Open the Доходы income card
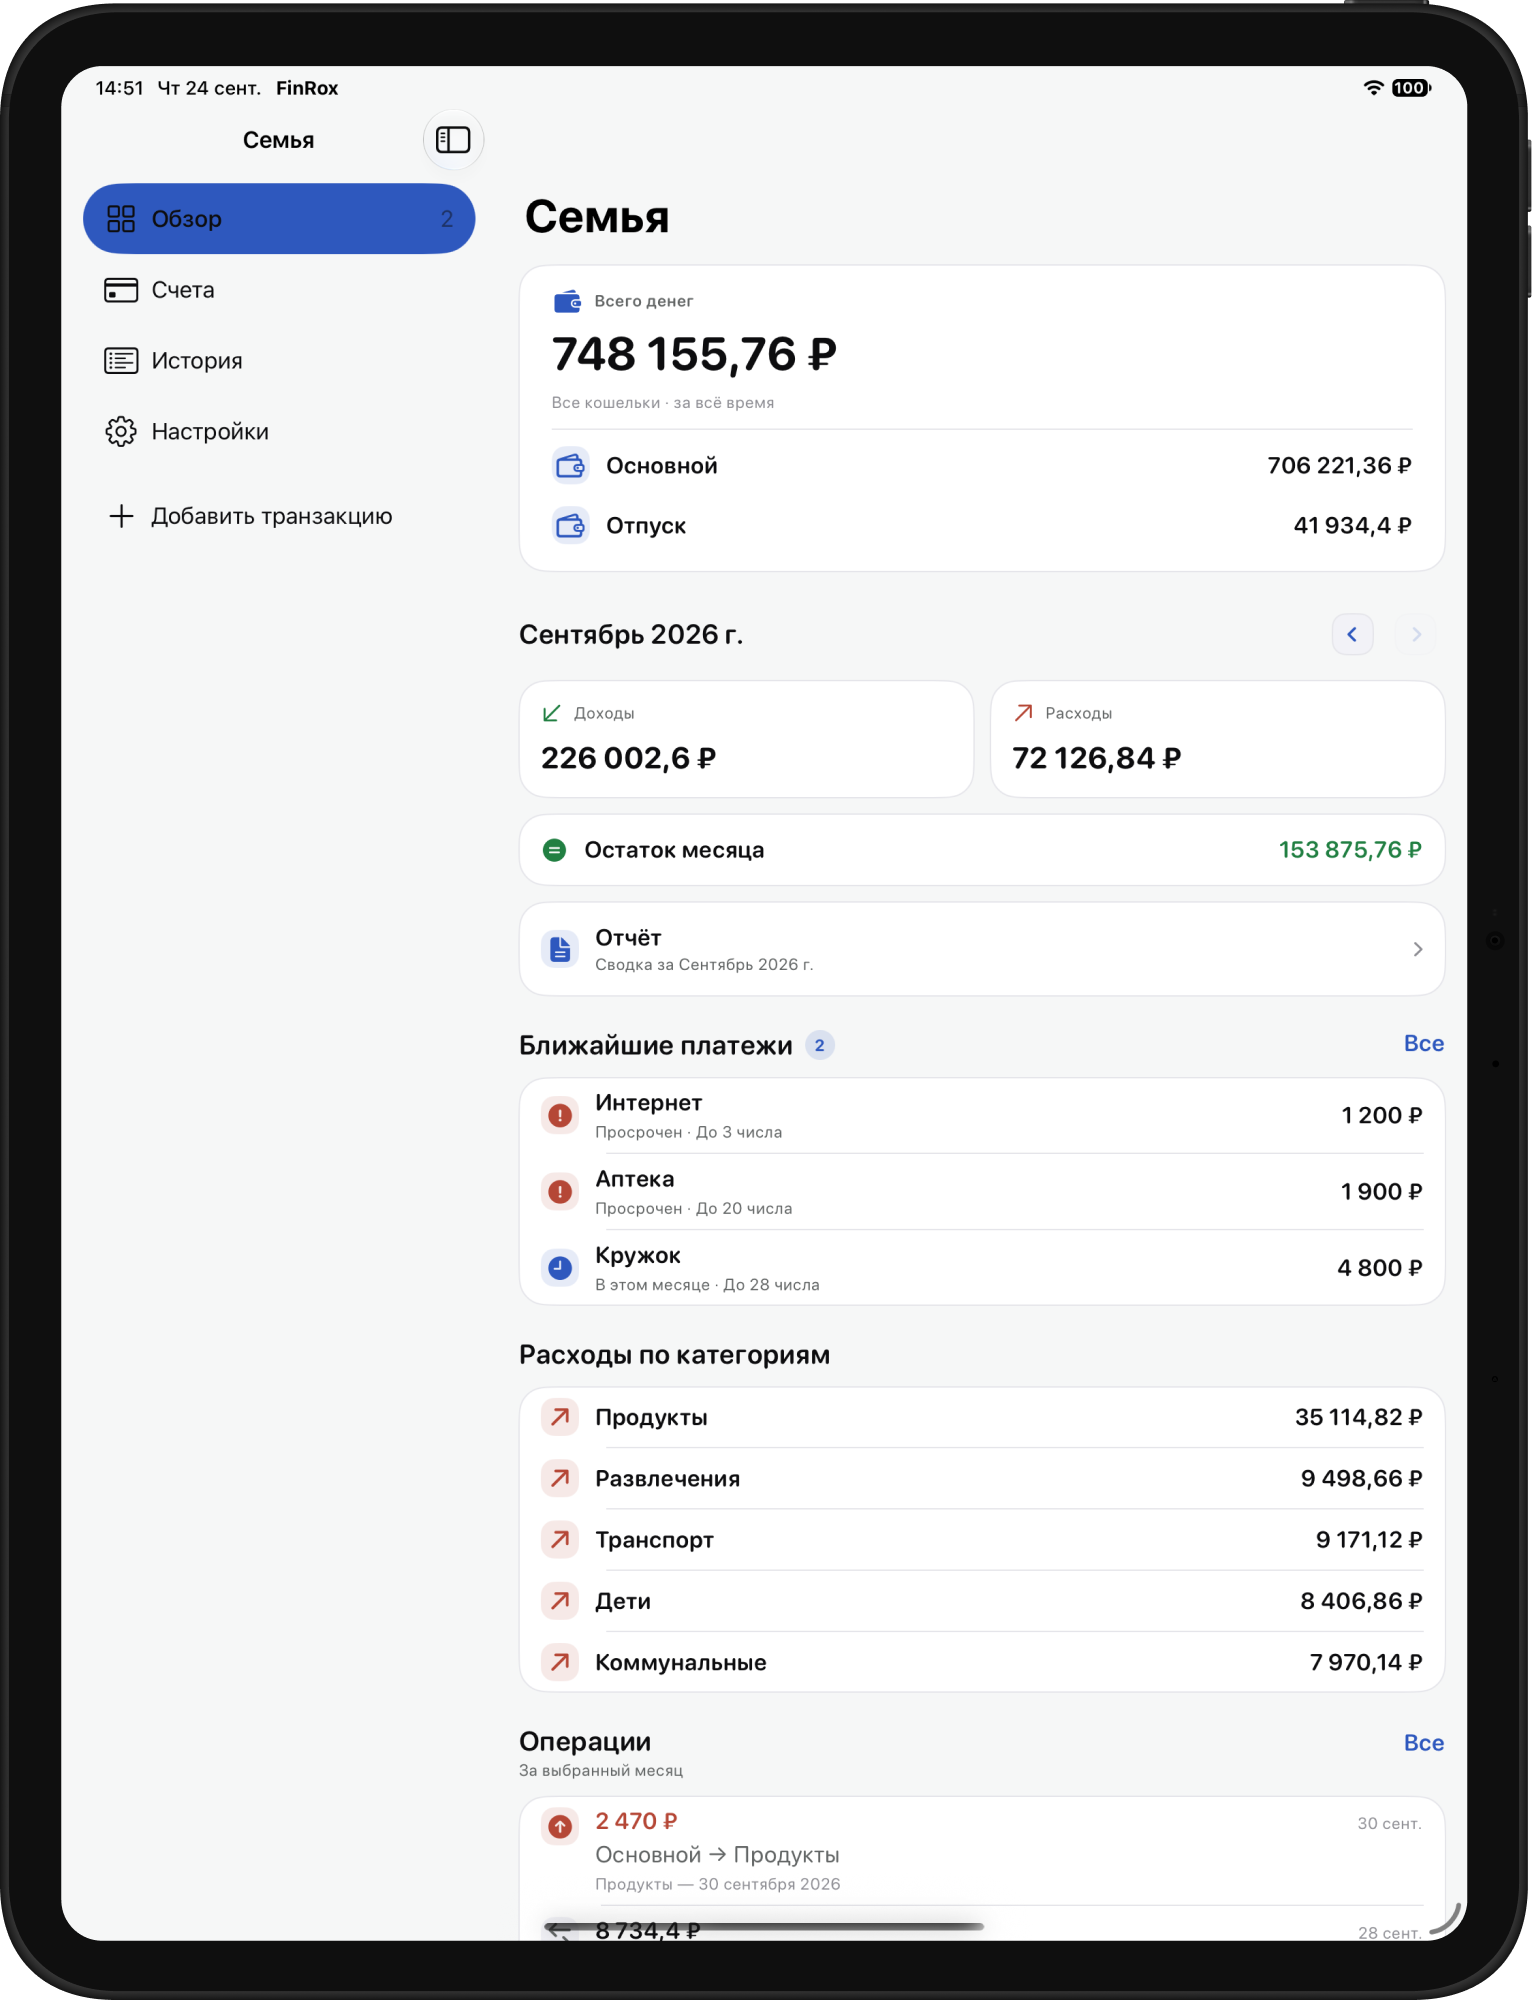 click(x=746, y=739)
